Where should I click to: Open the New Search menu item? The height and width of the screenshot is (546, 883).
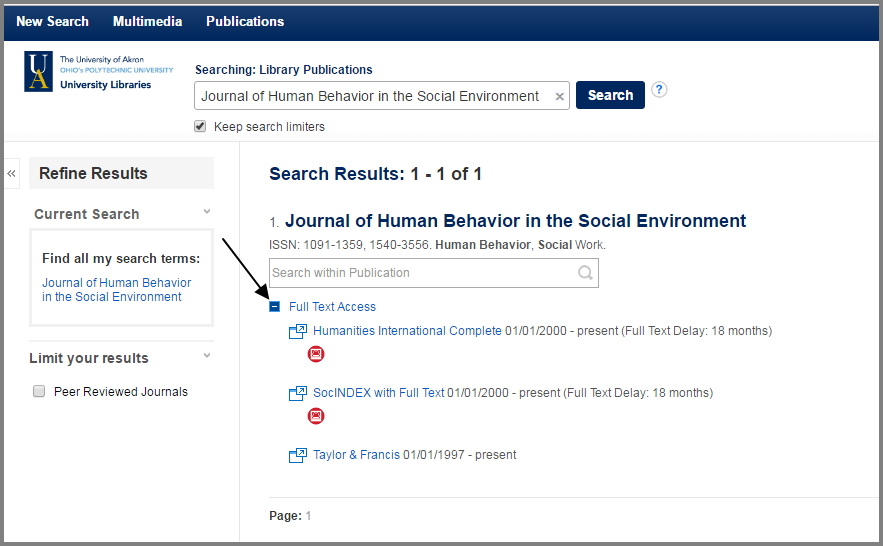click(x=52, y=21)
